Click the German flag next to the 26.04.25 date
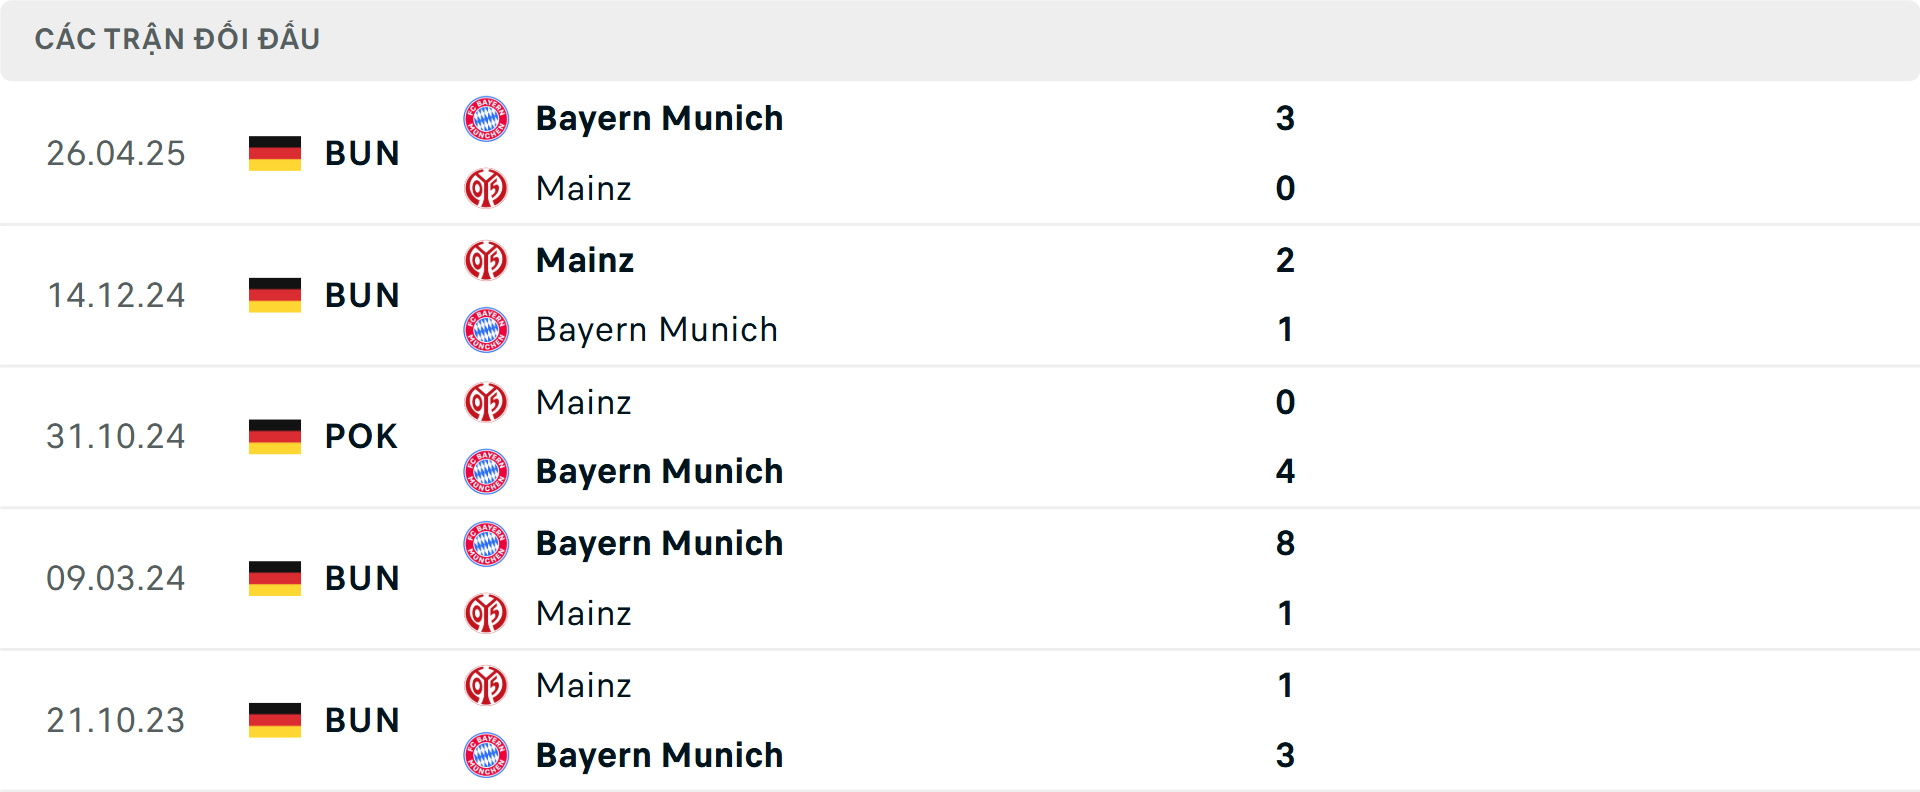Viewport: 1920px width, 792px height. tap(274, 153)
